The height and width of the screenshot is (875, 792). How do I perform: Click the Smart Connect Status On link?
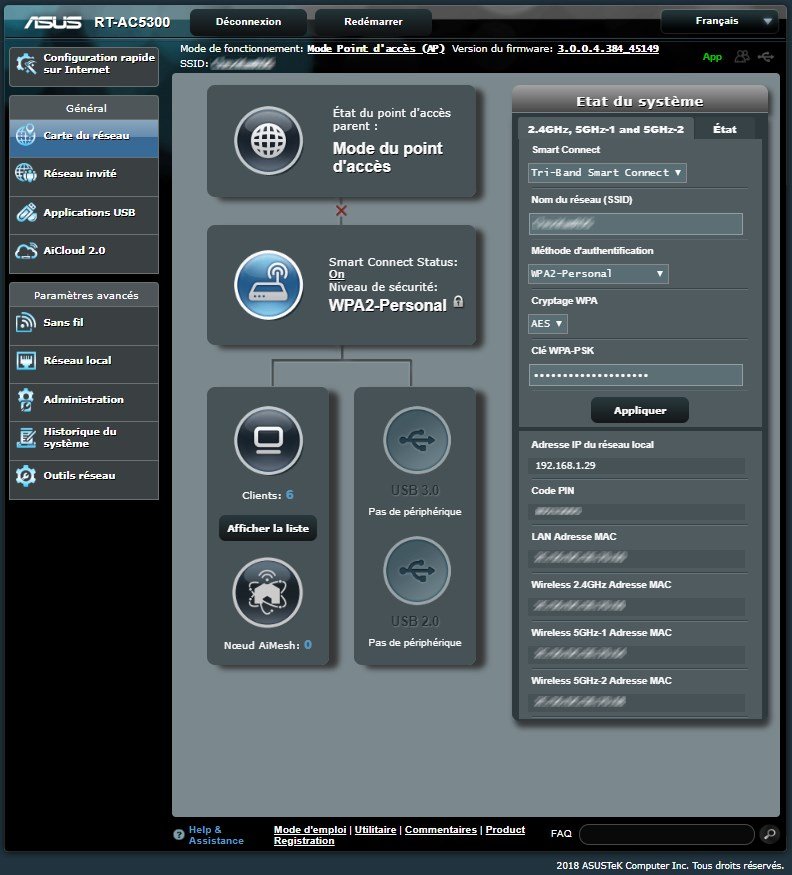[x=336, y=274]
